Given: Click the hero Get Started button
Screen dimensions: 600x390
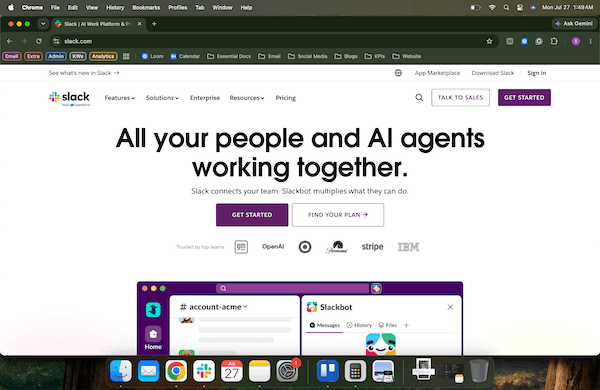Looking at the screenshot, I should click(252, 215).
